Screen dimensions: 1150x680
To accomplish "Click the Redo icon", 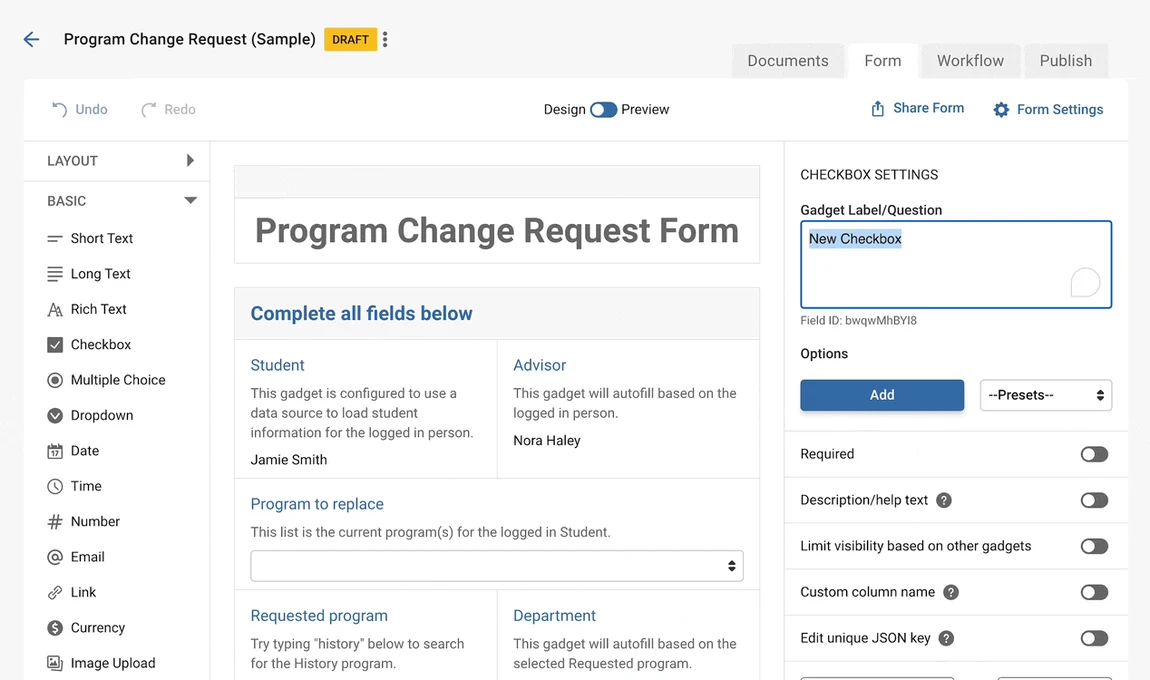I will [148, 109].
